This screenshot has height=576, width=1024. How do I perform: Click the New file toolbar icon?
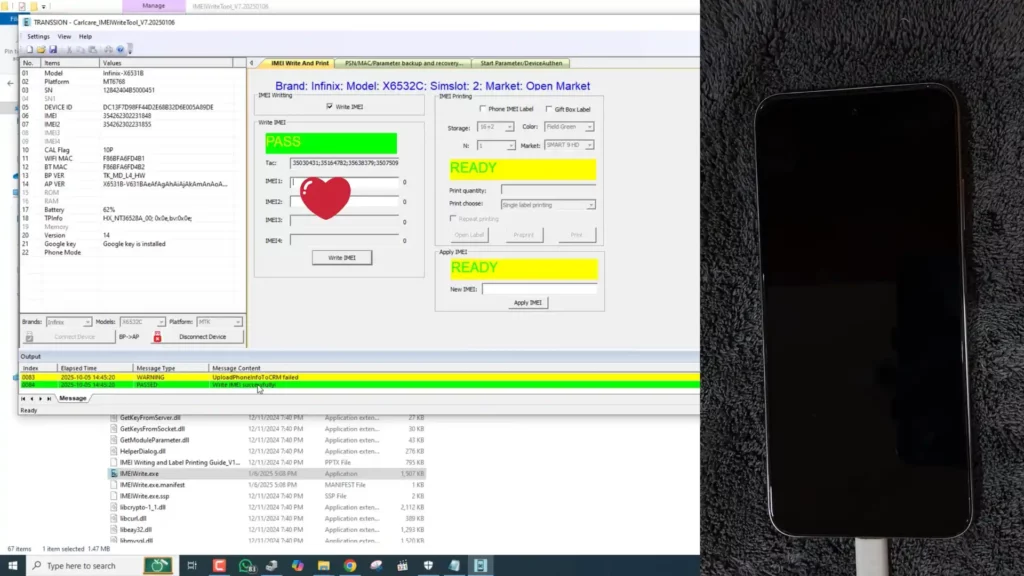pyautogui.click(x=29, y=49)
